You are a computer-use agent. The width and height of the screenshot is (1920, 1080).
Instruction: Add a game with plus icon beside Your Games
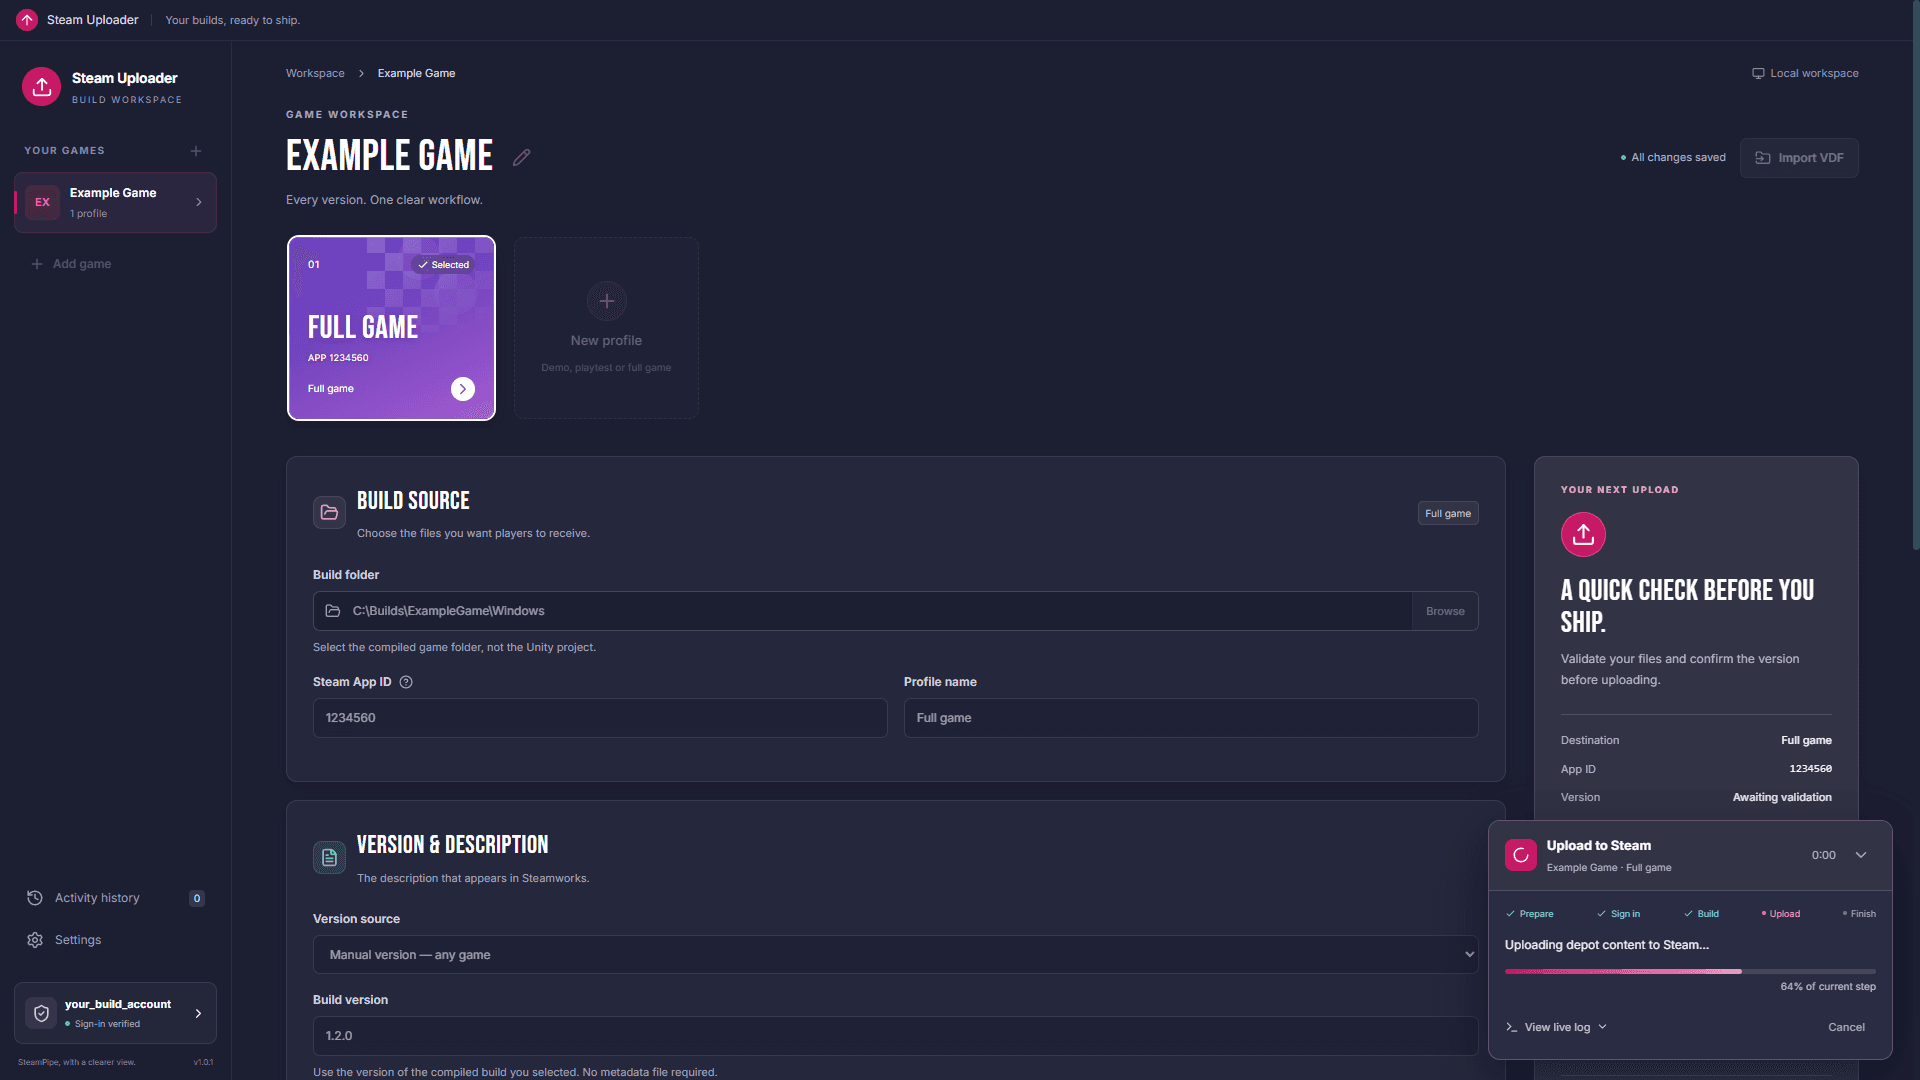click(x=196, y=151)
